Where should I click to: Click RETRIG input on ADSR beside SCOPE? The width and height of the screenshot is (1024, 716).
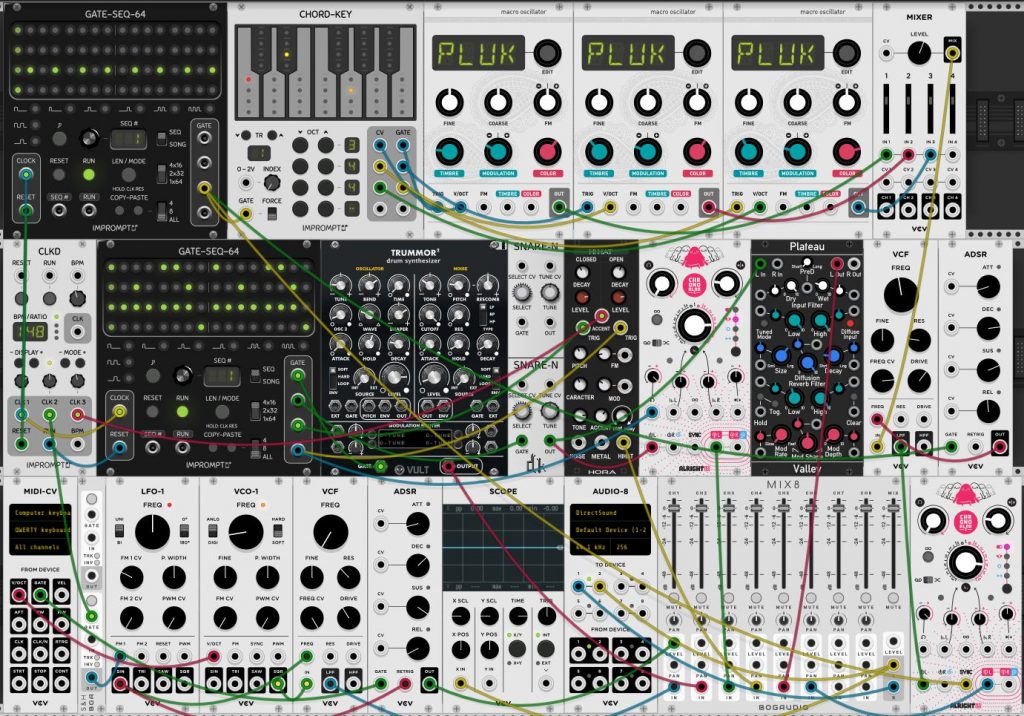[x=405, y=683]
